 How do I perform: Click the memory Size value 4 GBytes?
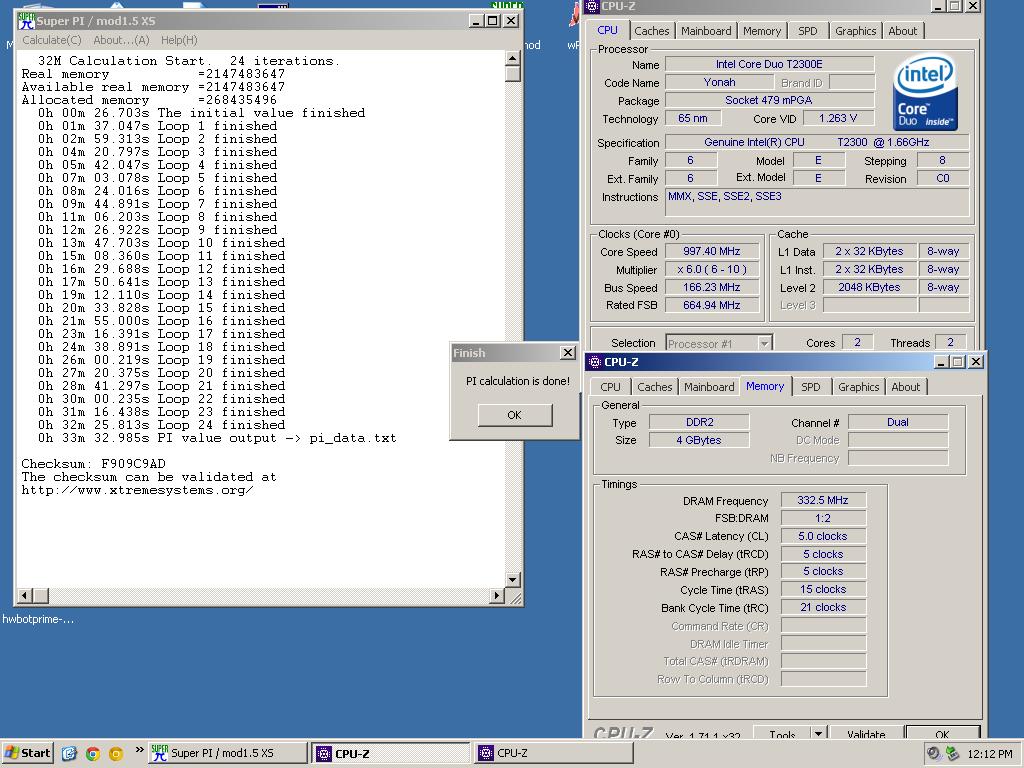699,440
